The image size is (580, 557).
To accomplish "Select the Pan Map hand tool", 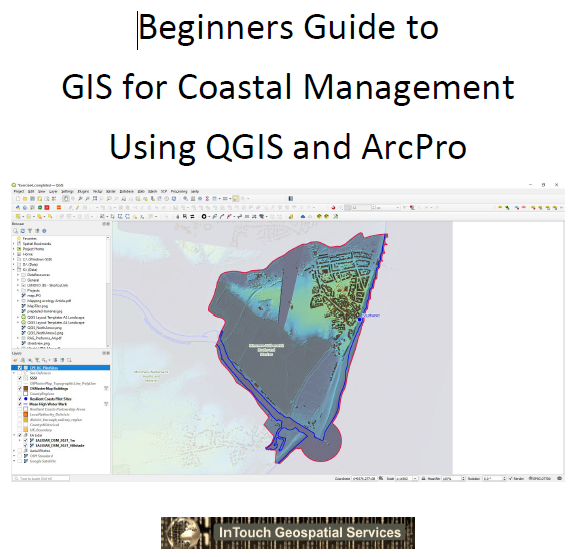I will pyautogui.click(x=66, y=199).
